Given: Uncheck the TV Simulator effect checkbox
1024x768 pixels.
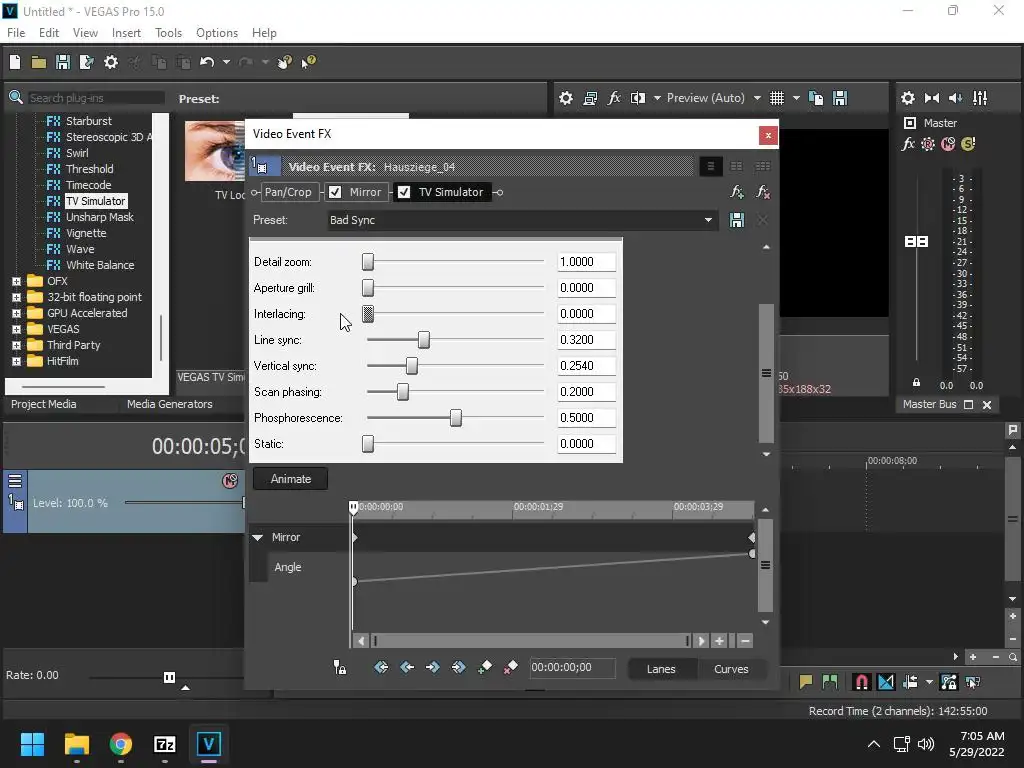Looking at the screenshot, I should [404, 192].
